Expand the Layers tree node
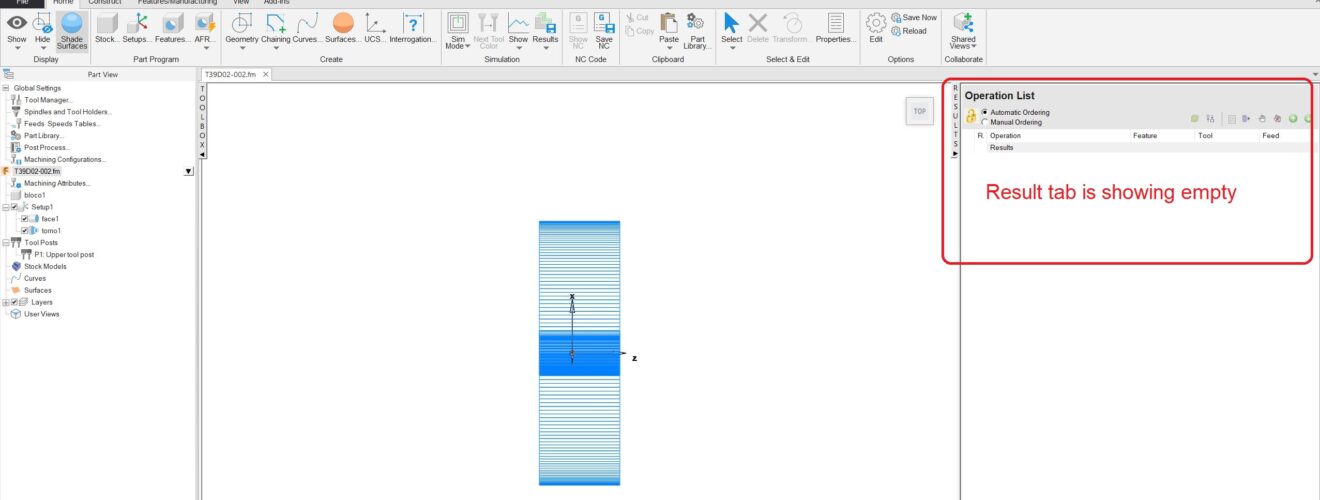 (6, 302)
